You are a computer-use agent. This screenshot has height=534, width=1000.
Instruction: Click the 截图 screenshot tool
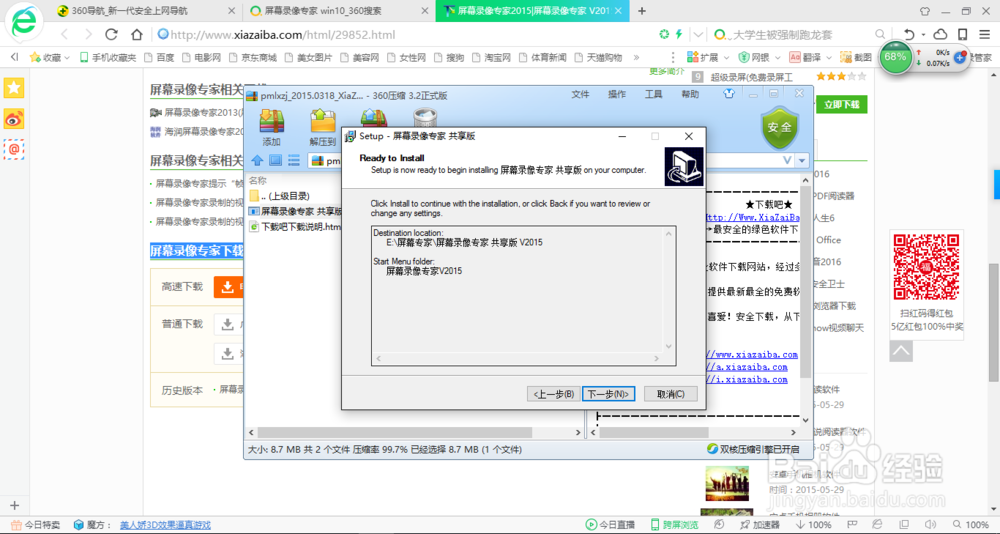(856, 57)
